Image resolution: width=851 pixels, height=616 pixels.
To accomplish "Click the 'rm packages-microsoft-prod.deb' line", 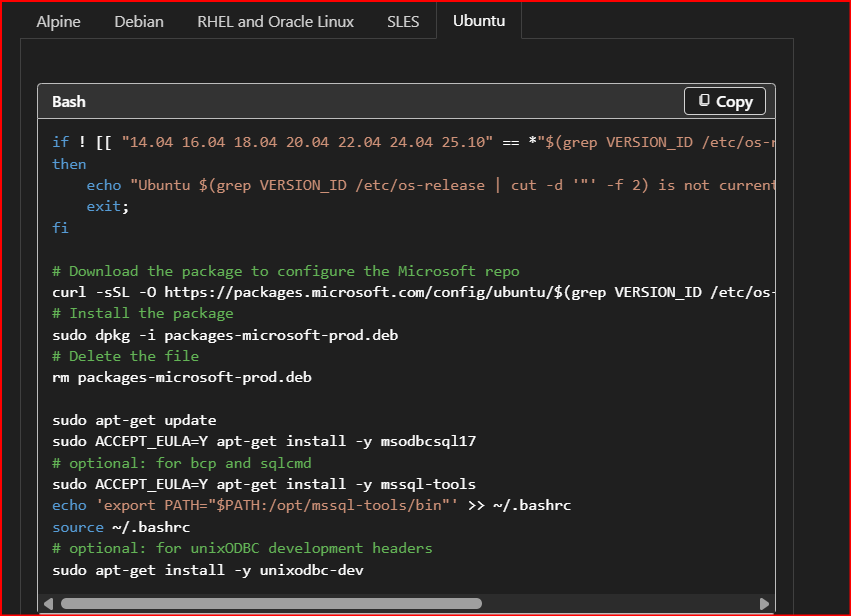I will 182,378.
